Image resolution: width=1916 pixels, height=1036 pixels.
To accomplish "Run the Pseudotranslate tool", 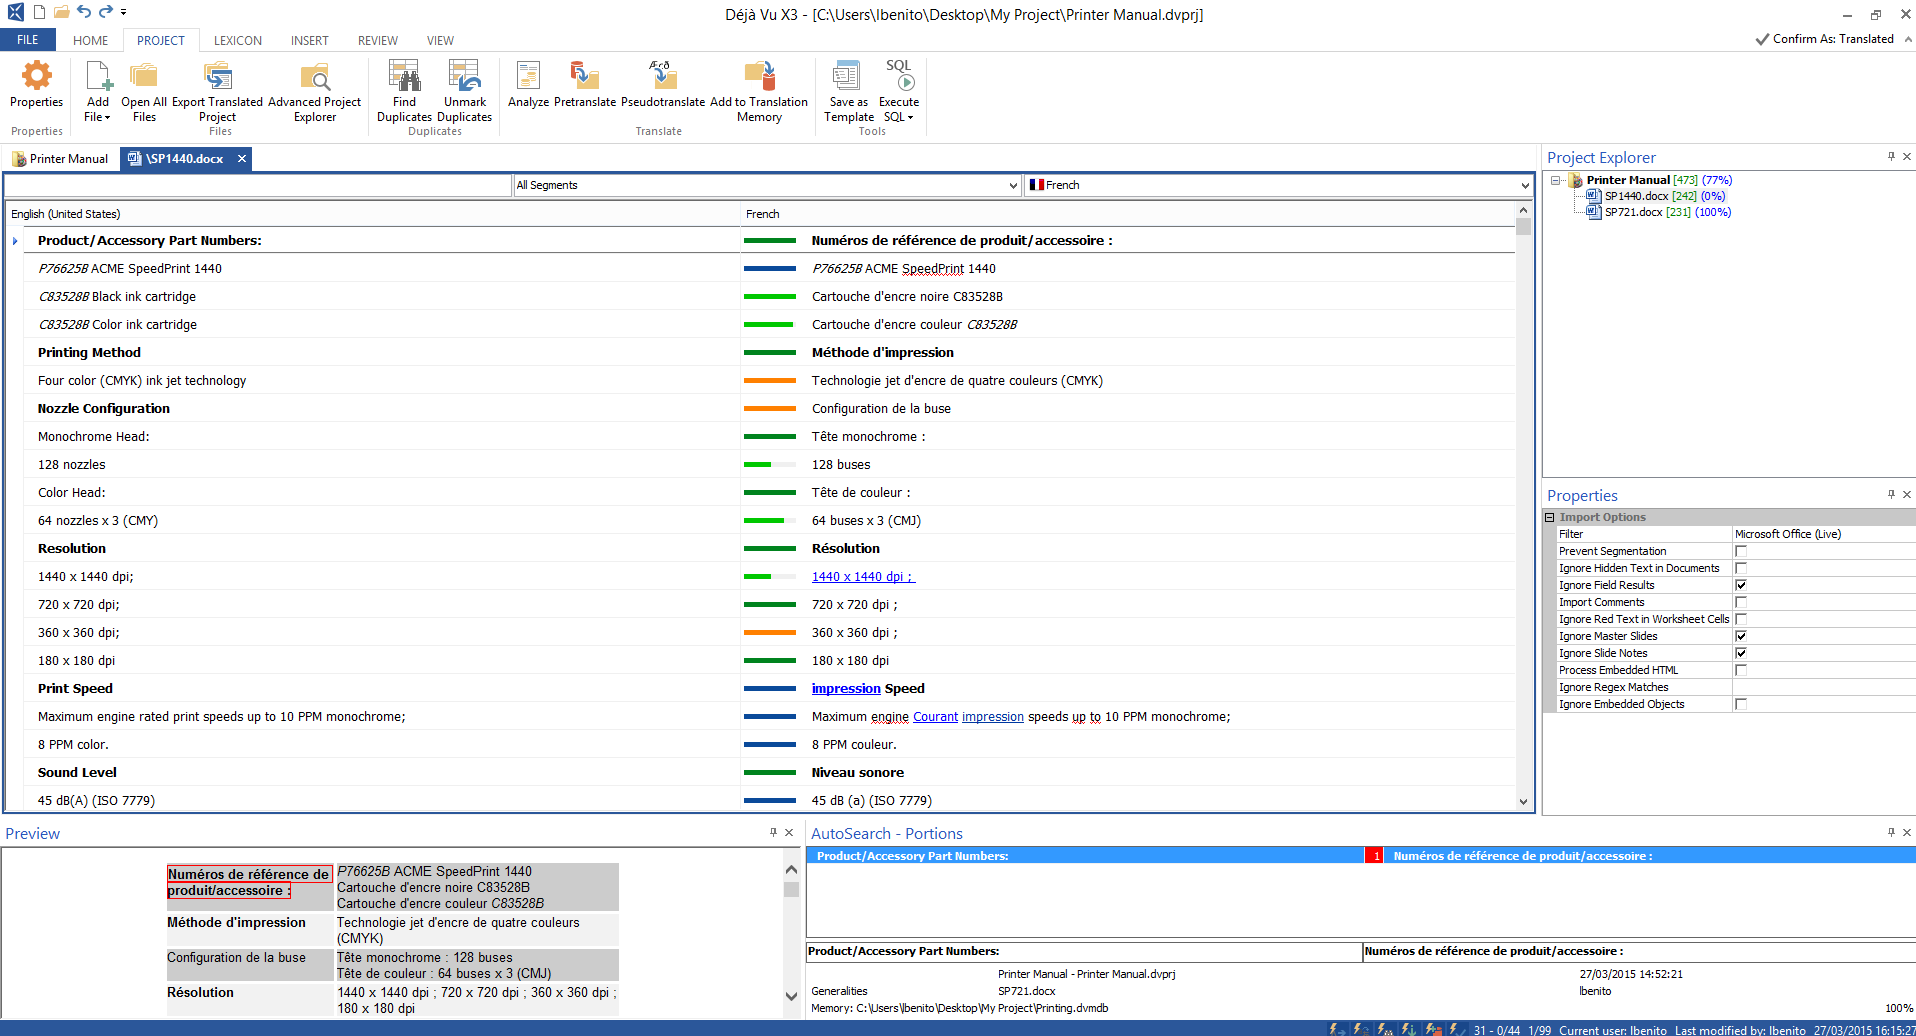I will pos(662,77).
